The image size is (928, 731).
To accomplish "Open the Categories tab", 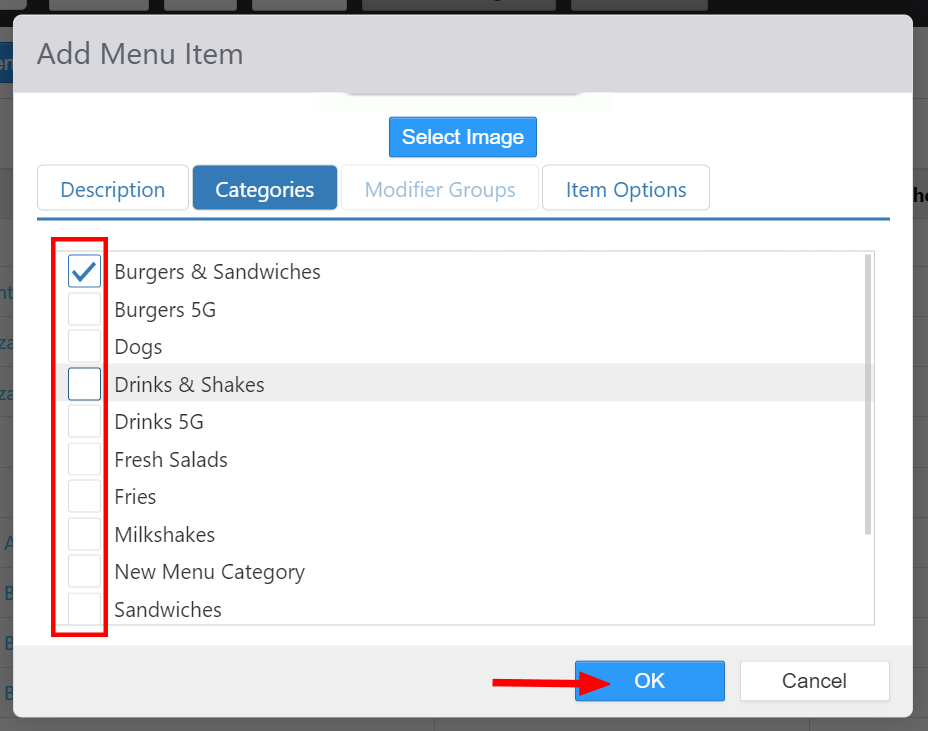I will point(265,189).
